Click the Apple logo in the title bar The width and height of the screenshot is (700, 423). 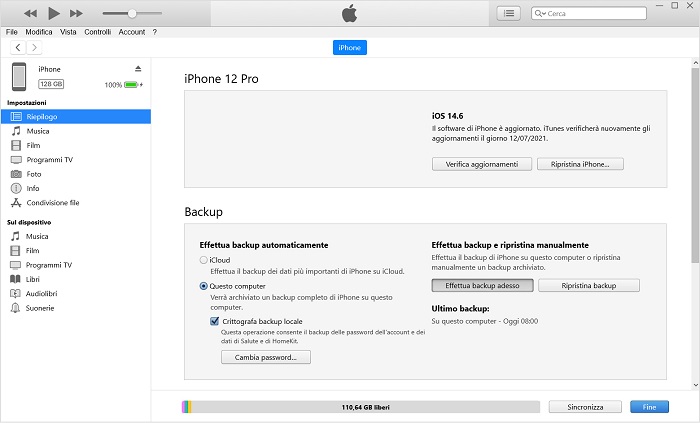click(350, 13)
